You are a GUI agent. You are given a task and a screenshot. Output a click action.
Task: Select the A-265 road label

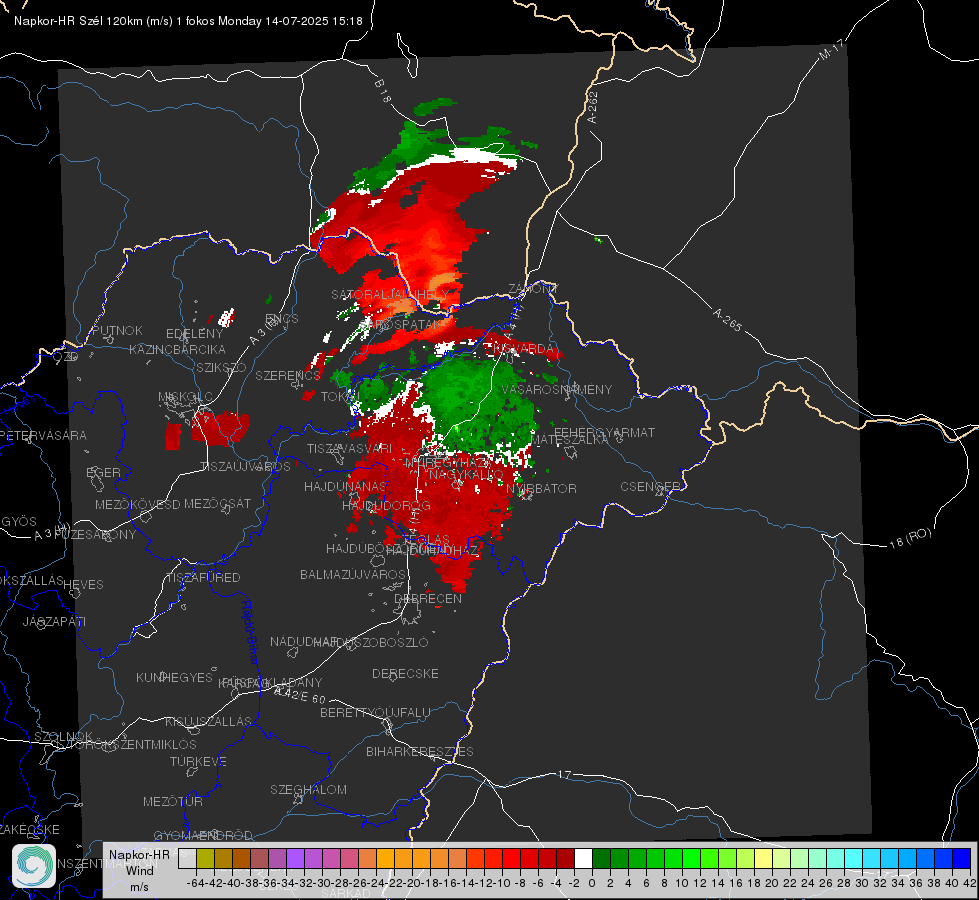pyautogui.click(x=727, y=319)
